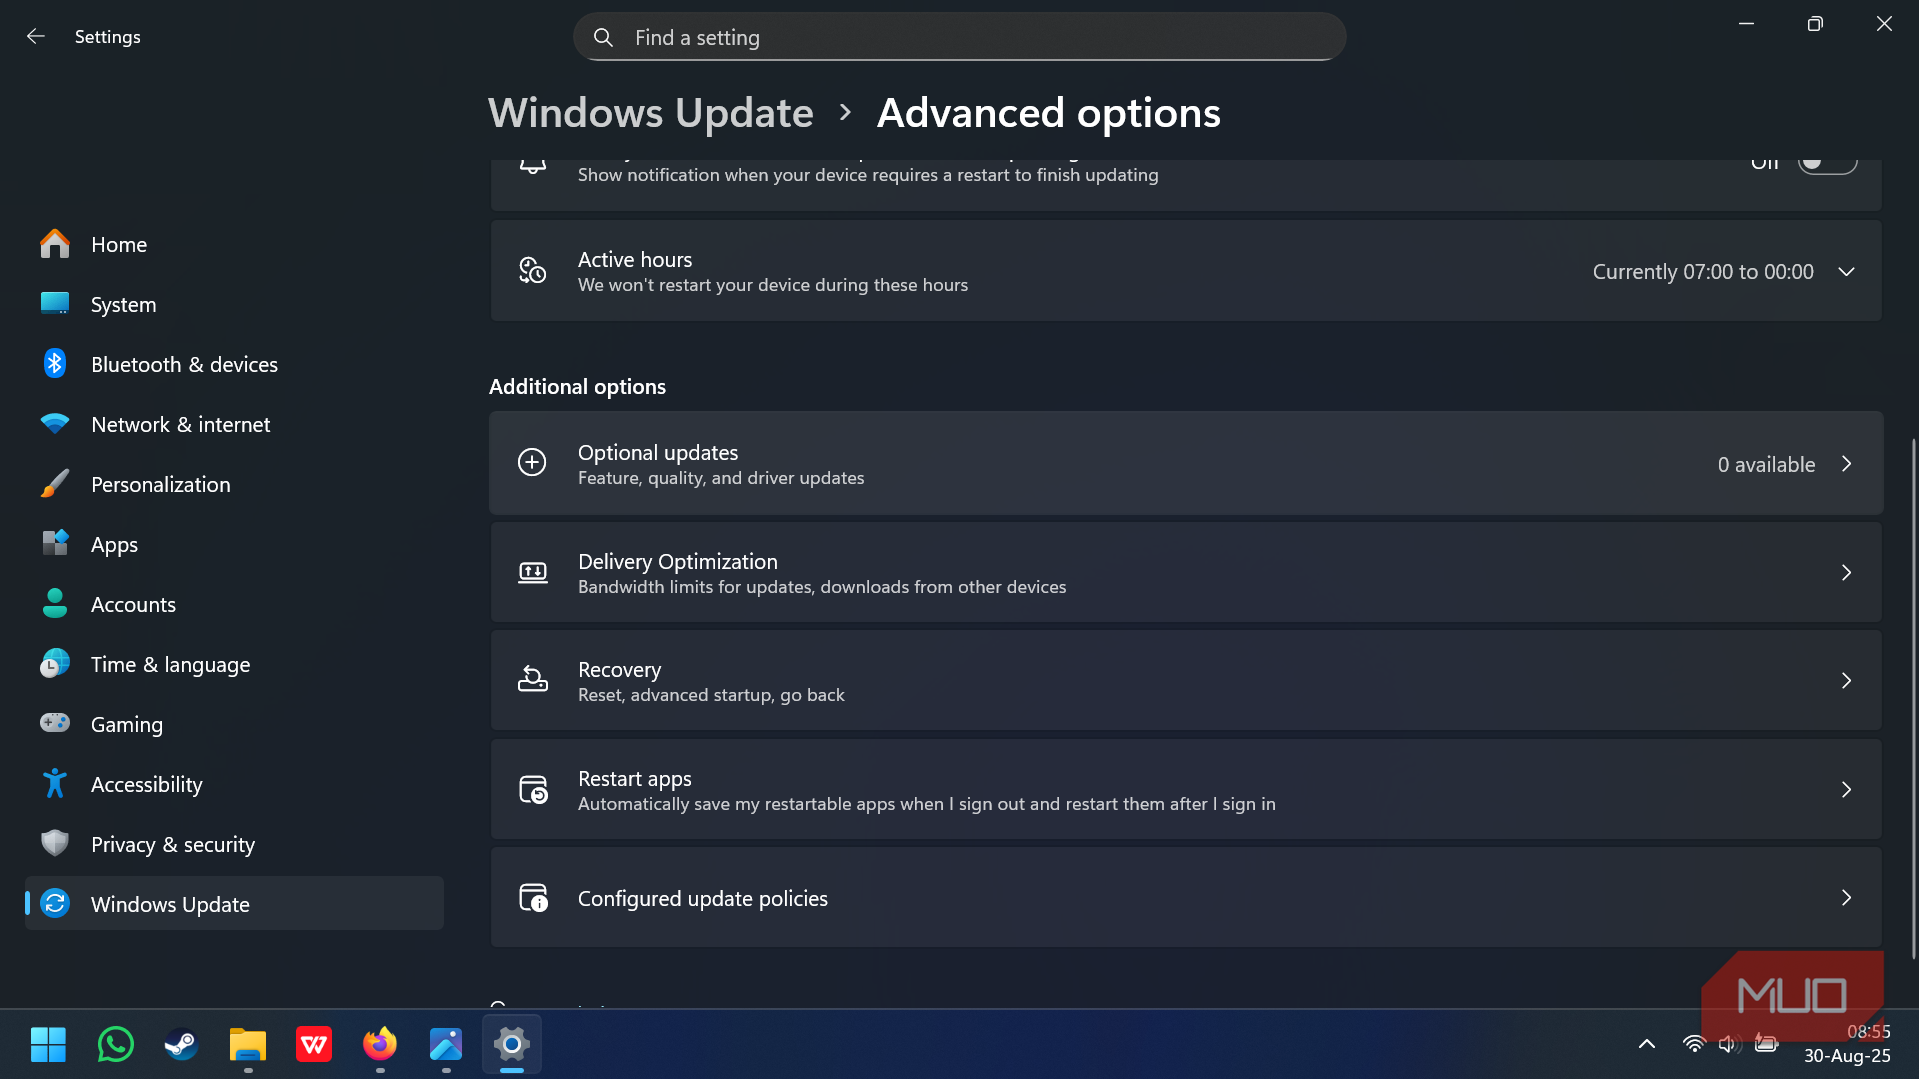Open Apps settings category

pos(234,544)
